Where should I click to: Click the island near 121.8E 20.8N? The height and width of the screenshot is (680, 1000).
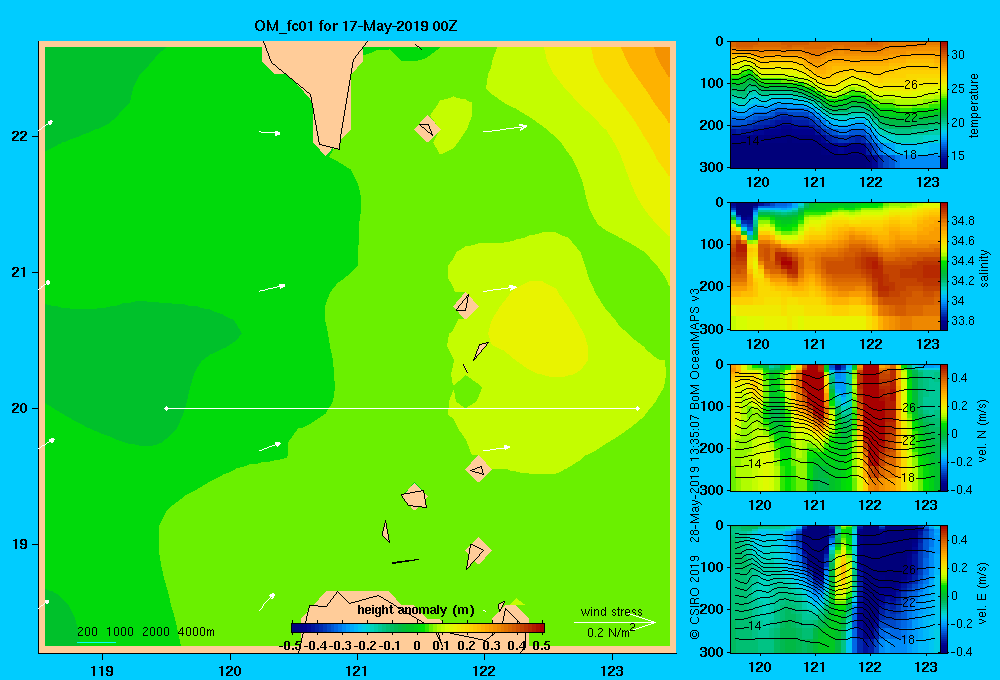coord(466,305)
